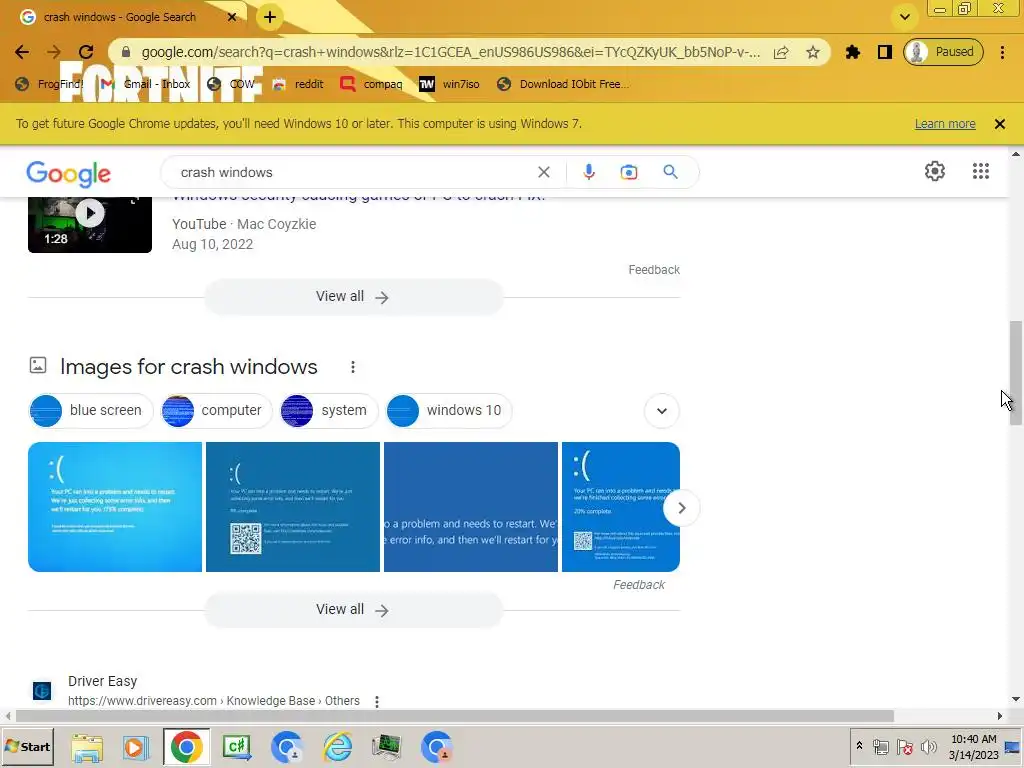This screenshot has height=768, width=1024.
Task: Open Google quick settings gear
Action: point(935,171)
